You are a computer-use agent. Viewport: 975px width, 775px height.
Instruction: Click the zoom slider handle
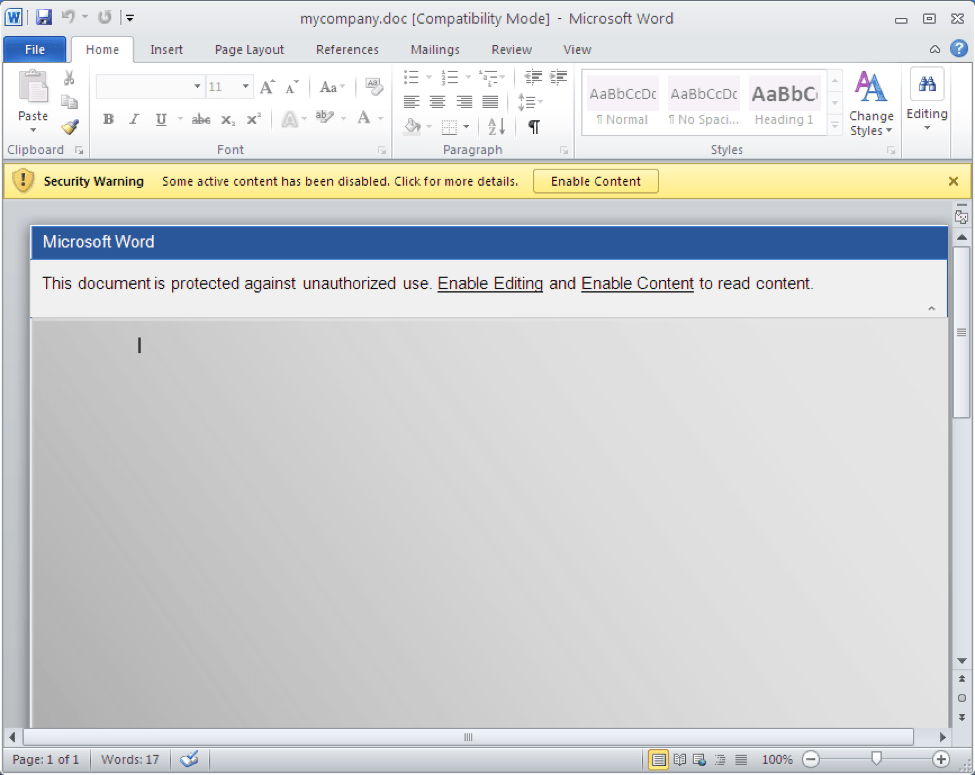tap(876, 758)
